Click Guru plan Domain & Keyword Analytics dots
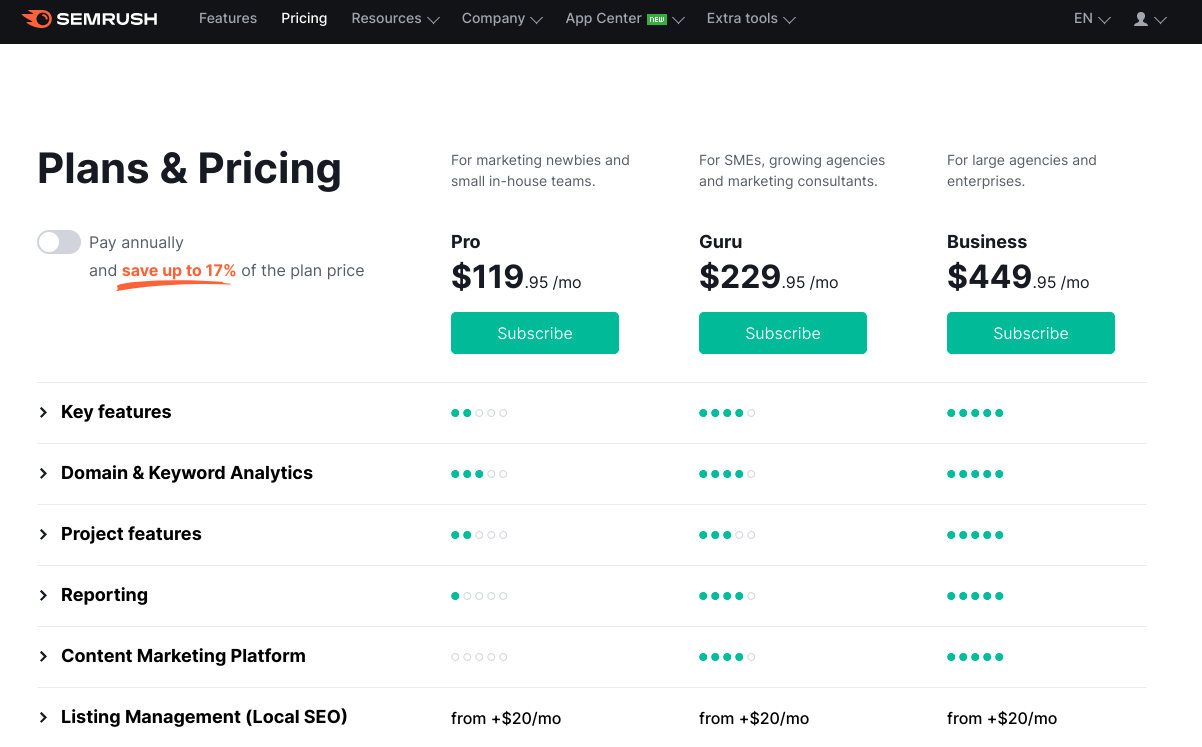1202x747 pixels. (x=727, y=474)
